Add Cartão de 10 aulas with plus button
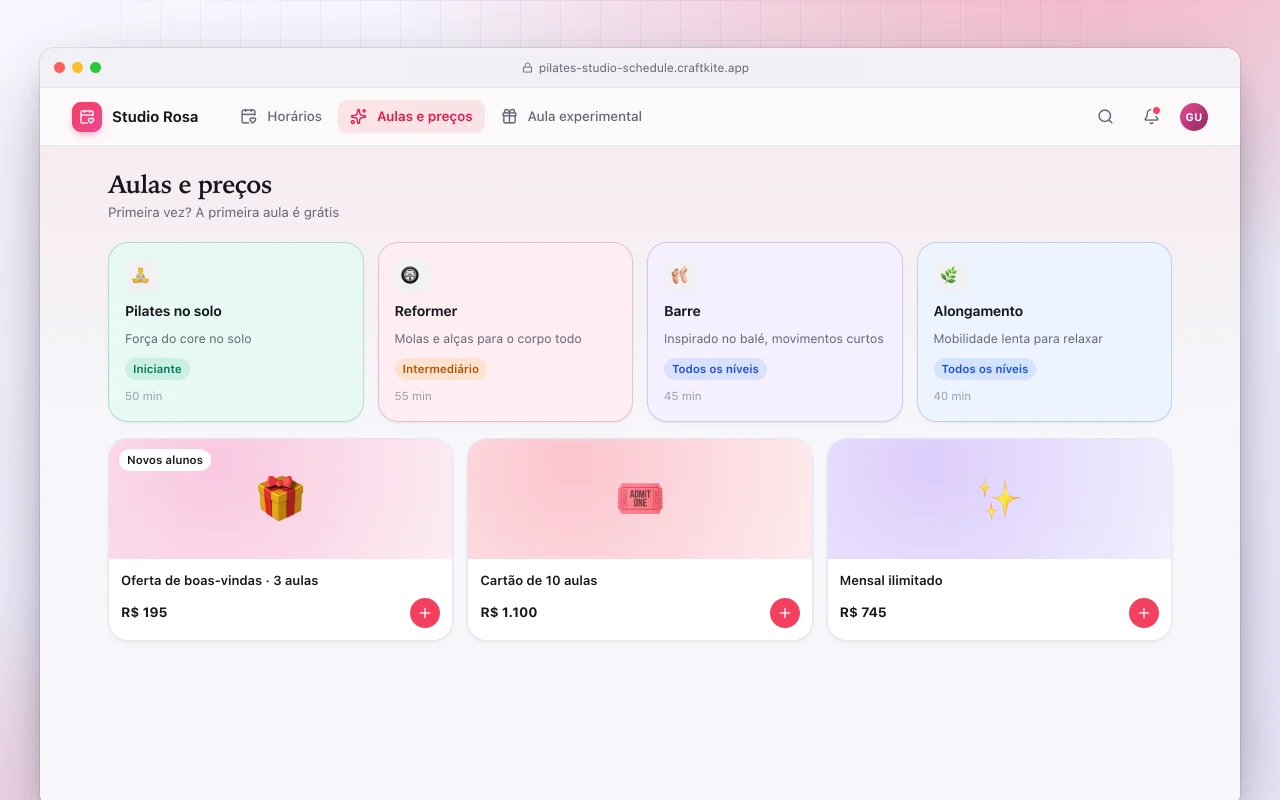The height and width of the screenshot is (800, 1280). click(785, 613)
